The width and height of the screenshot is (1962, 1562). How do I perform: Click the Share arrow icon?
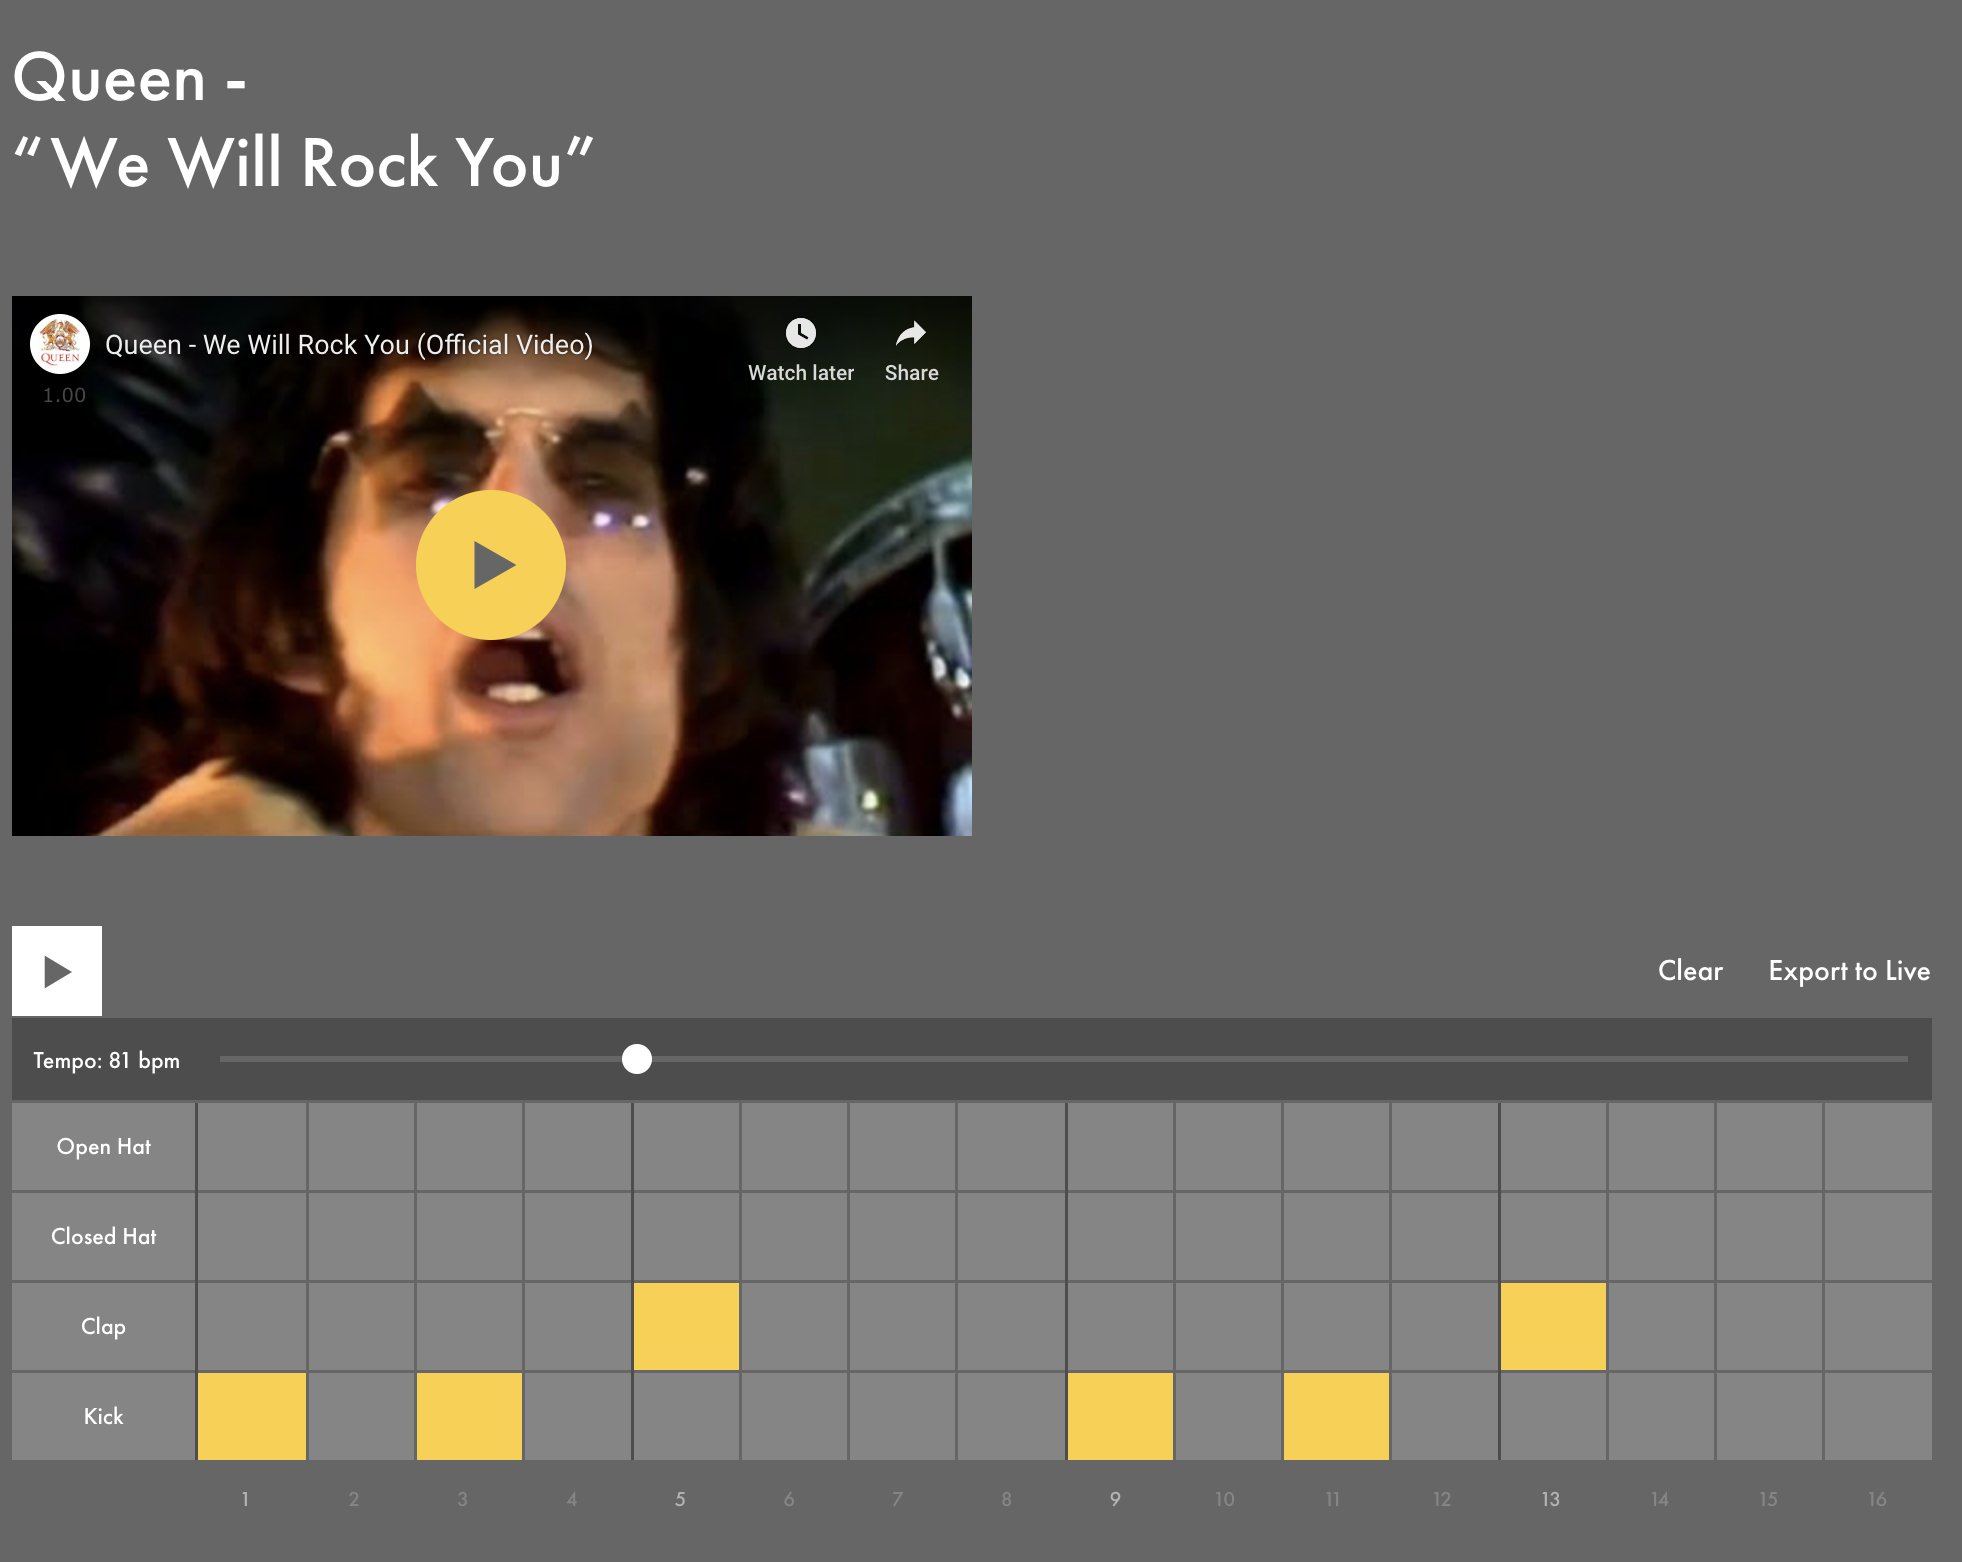911,333
